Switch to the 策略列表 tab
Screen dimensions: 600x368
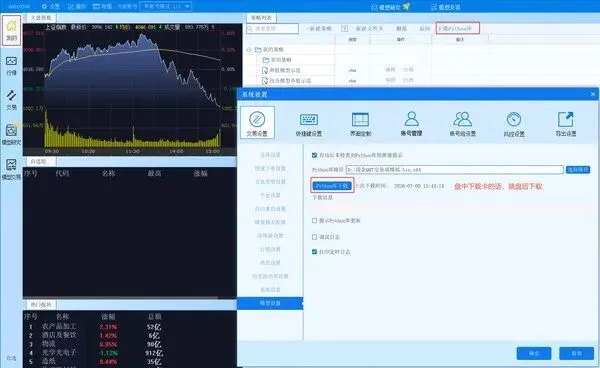click(x=261, y=18)
